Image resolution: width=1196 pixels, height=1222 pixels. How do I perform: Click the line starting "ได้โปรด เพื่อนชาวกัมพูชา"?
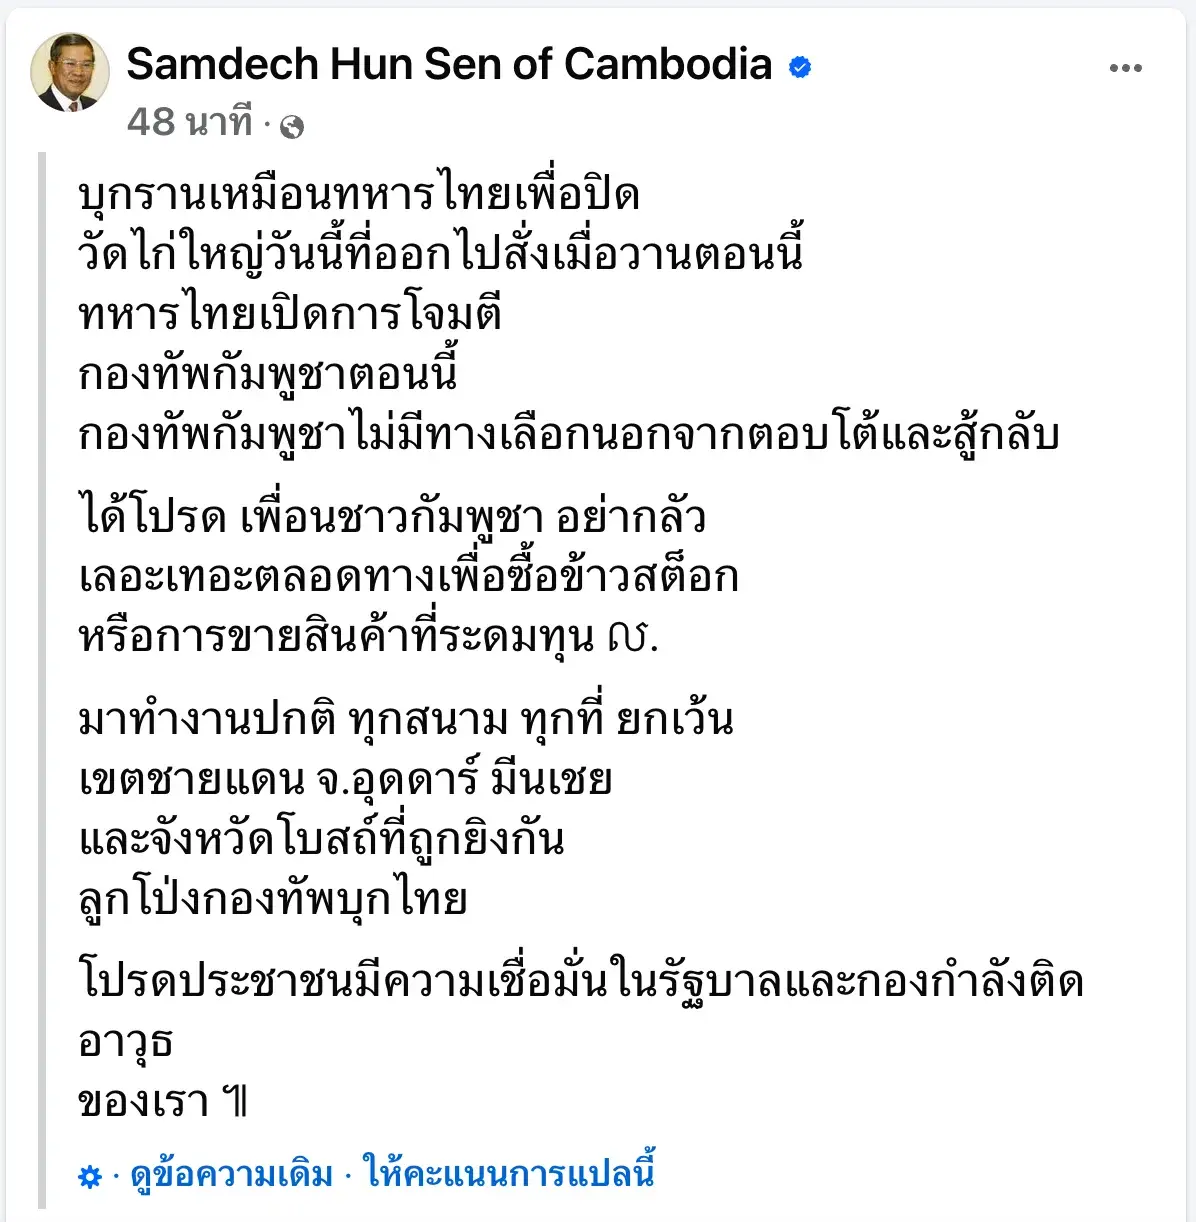392,517
